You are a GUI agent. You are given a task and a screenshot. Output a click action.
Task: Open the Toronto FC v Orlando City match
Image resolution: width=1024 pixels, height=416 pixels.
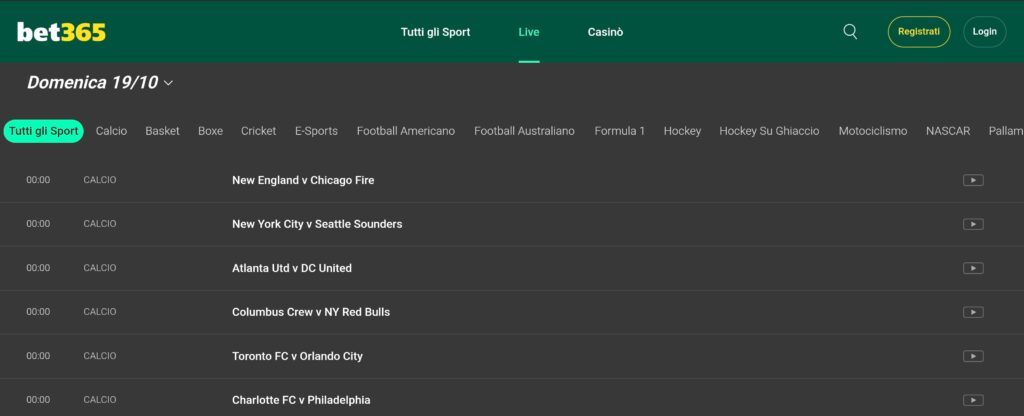click(297, 356)
